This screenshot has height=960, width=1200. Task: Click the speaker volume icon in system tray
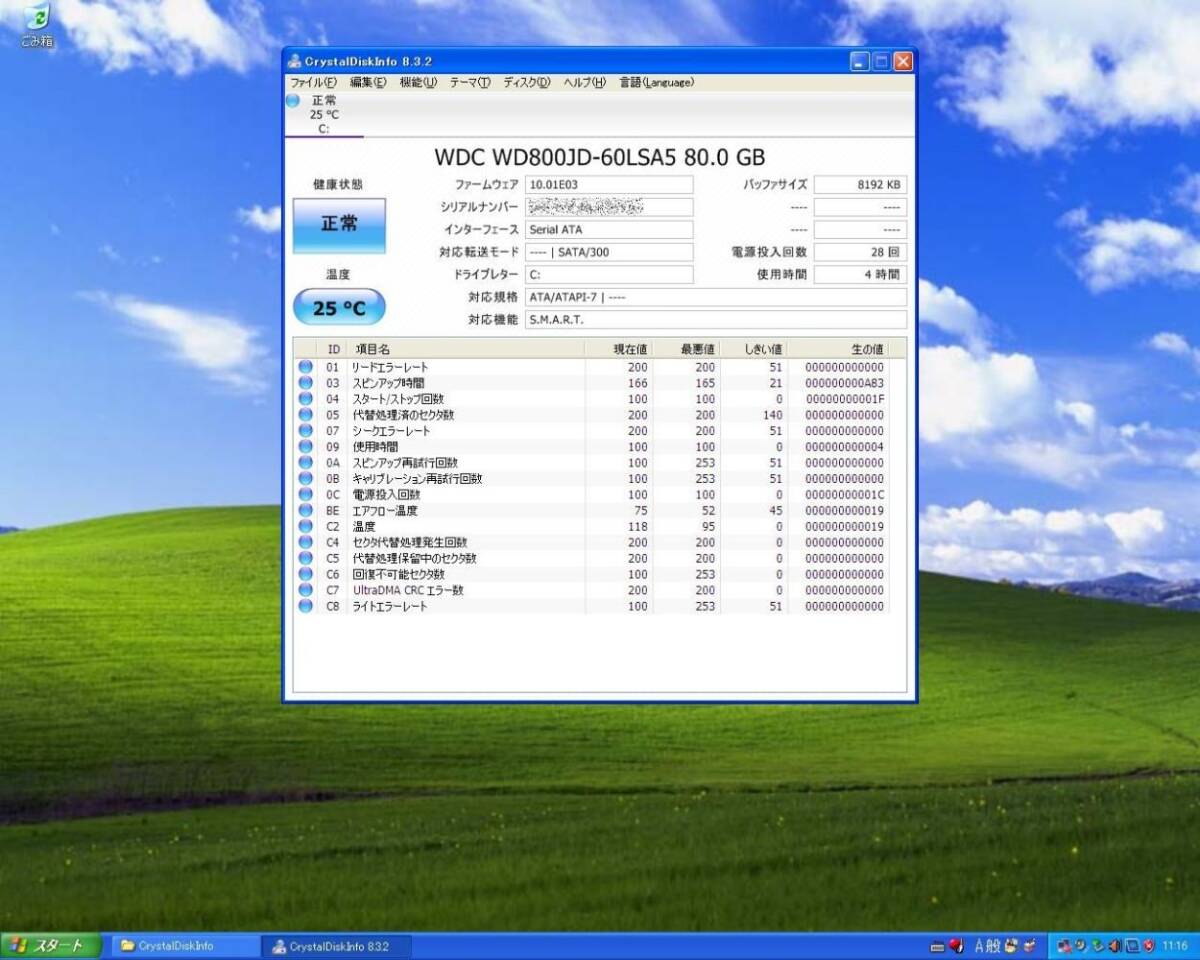click(x=1114, y=945)
